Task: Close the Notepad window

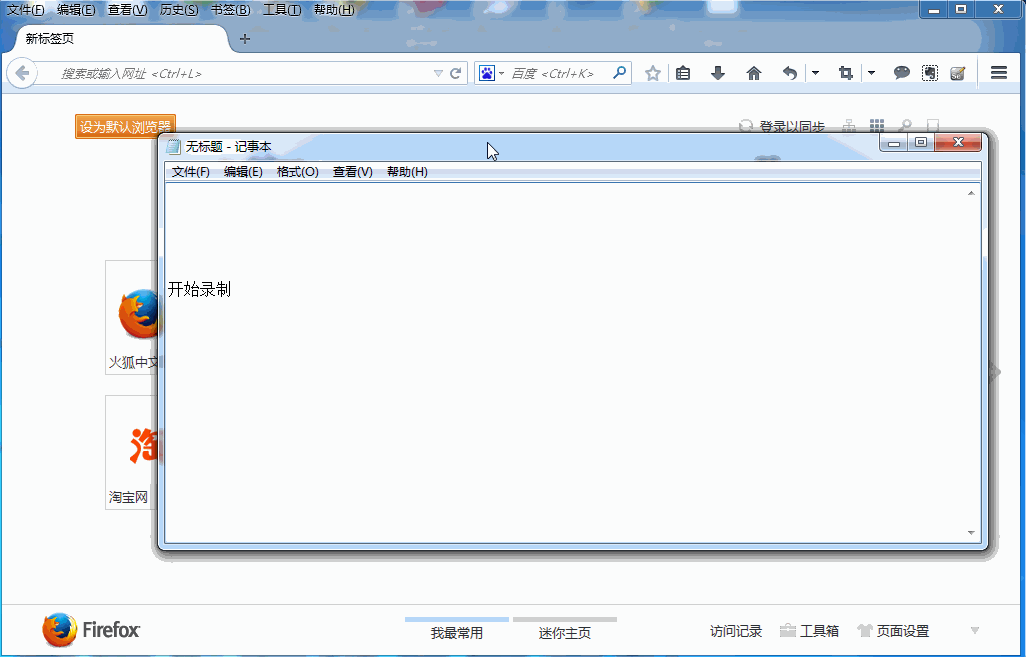Action: click(x=959, y=142)
